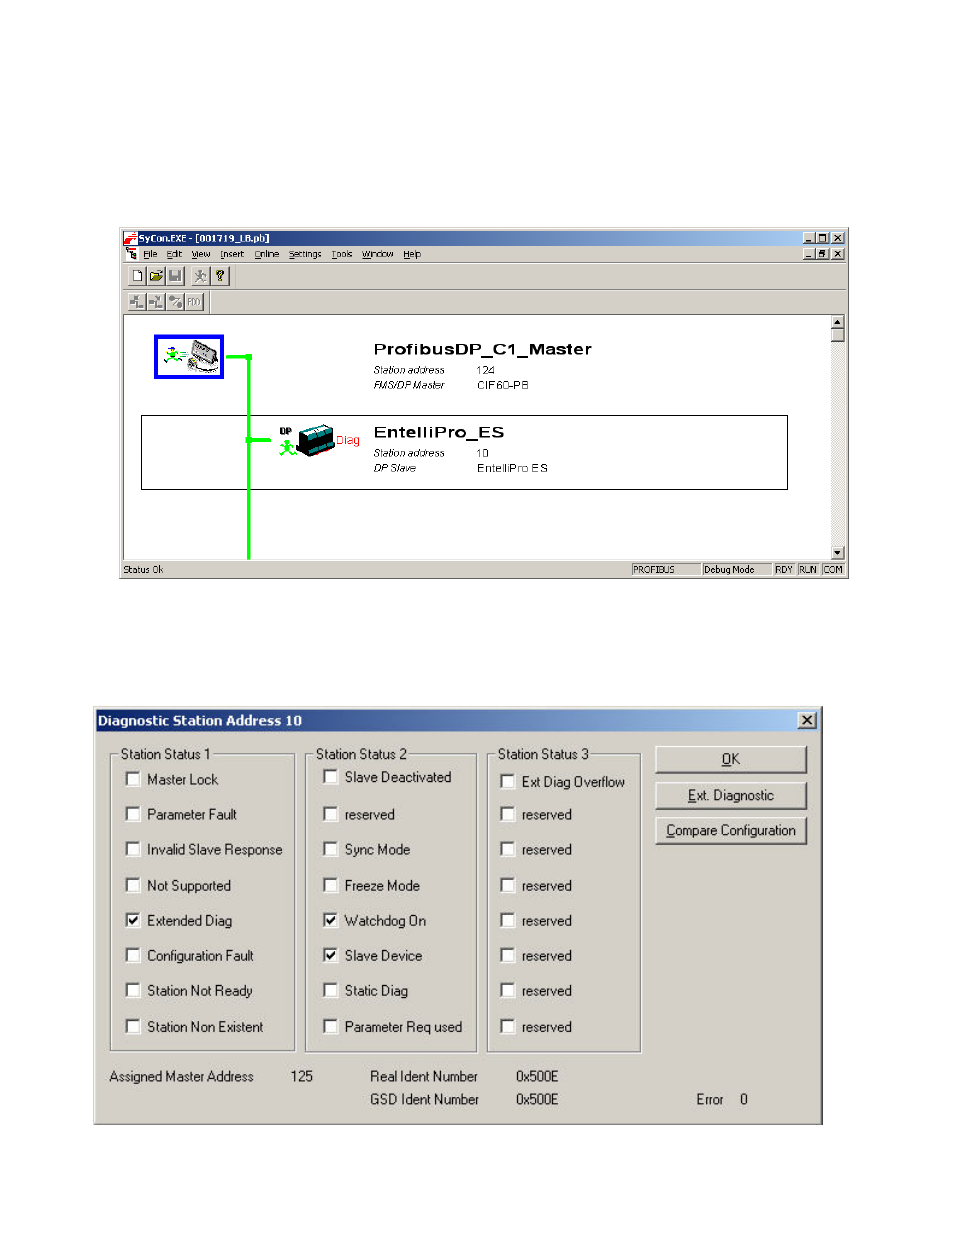Click the document icon beside File menu

131,254
